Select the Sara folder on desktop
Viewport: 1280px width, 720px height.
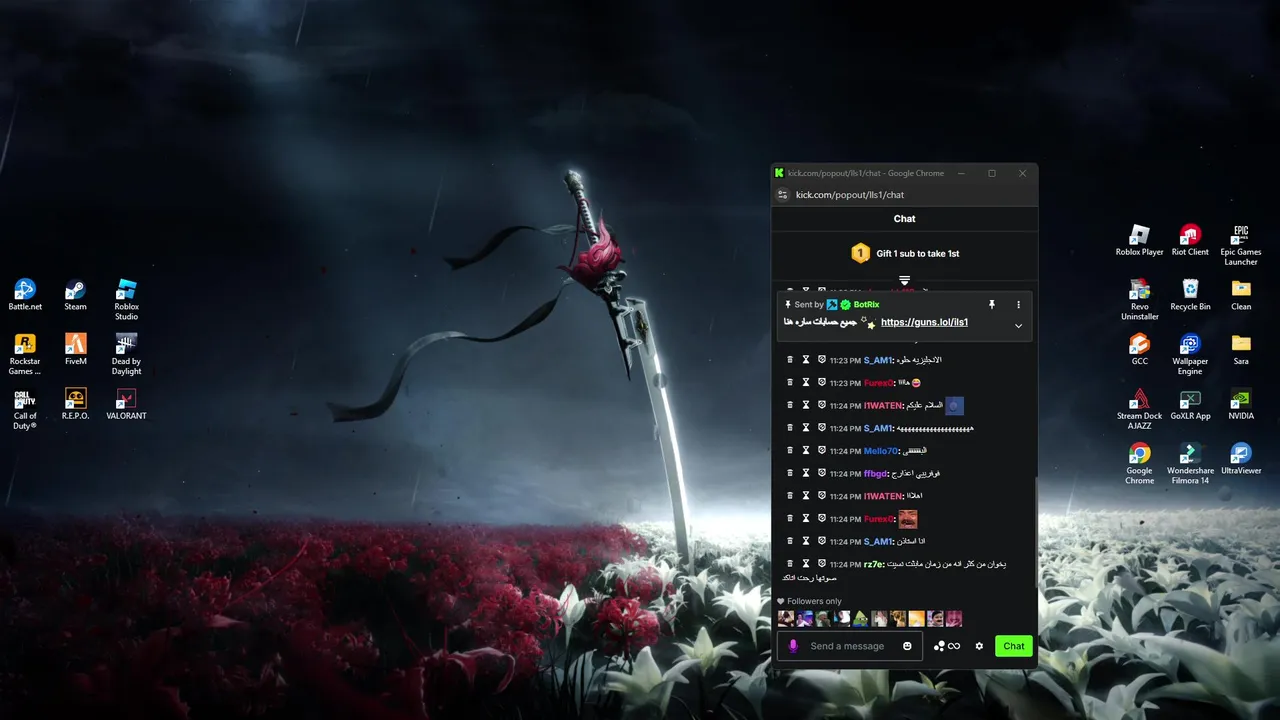(1241, 350)
